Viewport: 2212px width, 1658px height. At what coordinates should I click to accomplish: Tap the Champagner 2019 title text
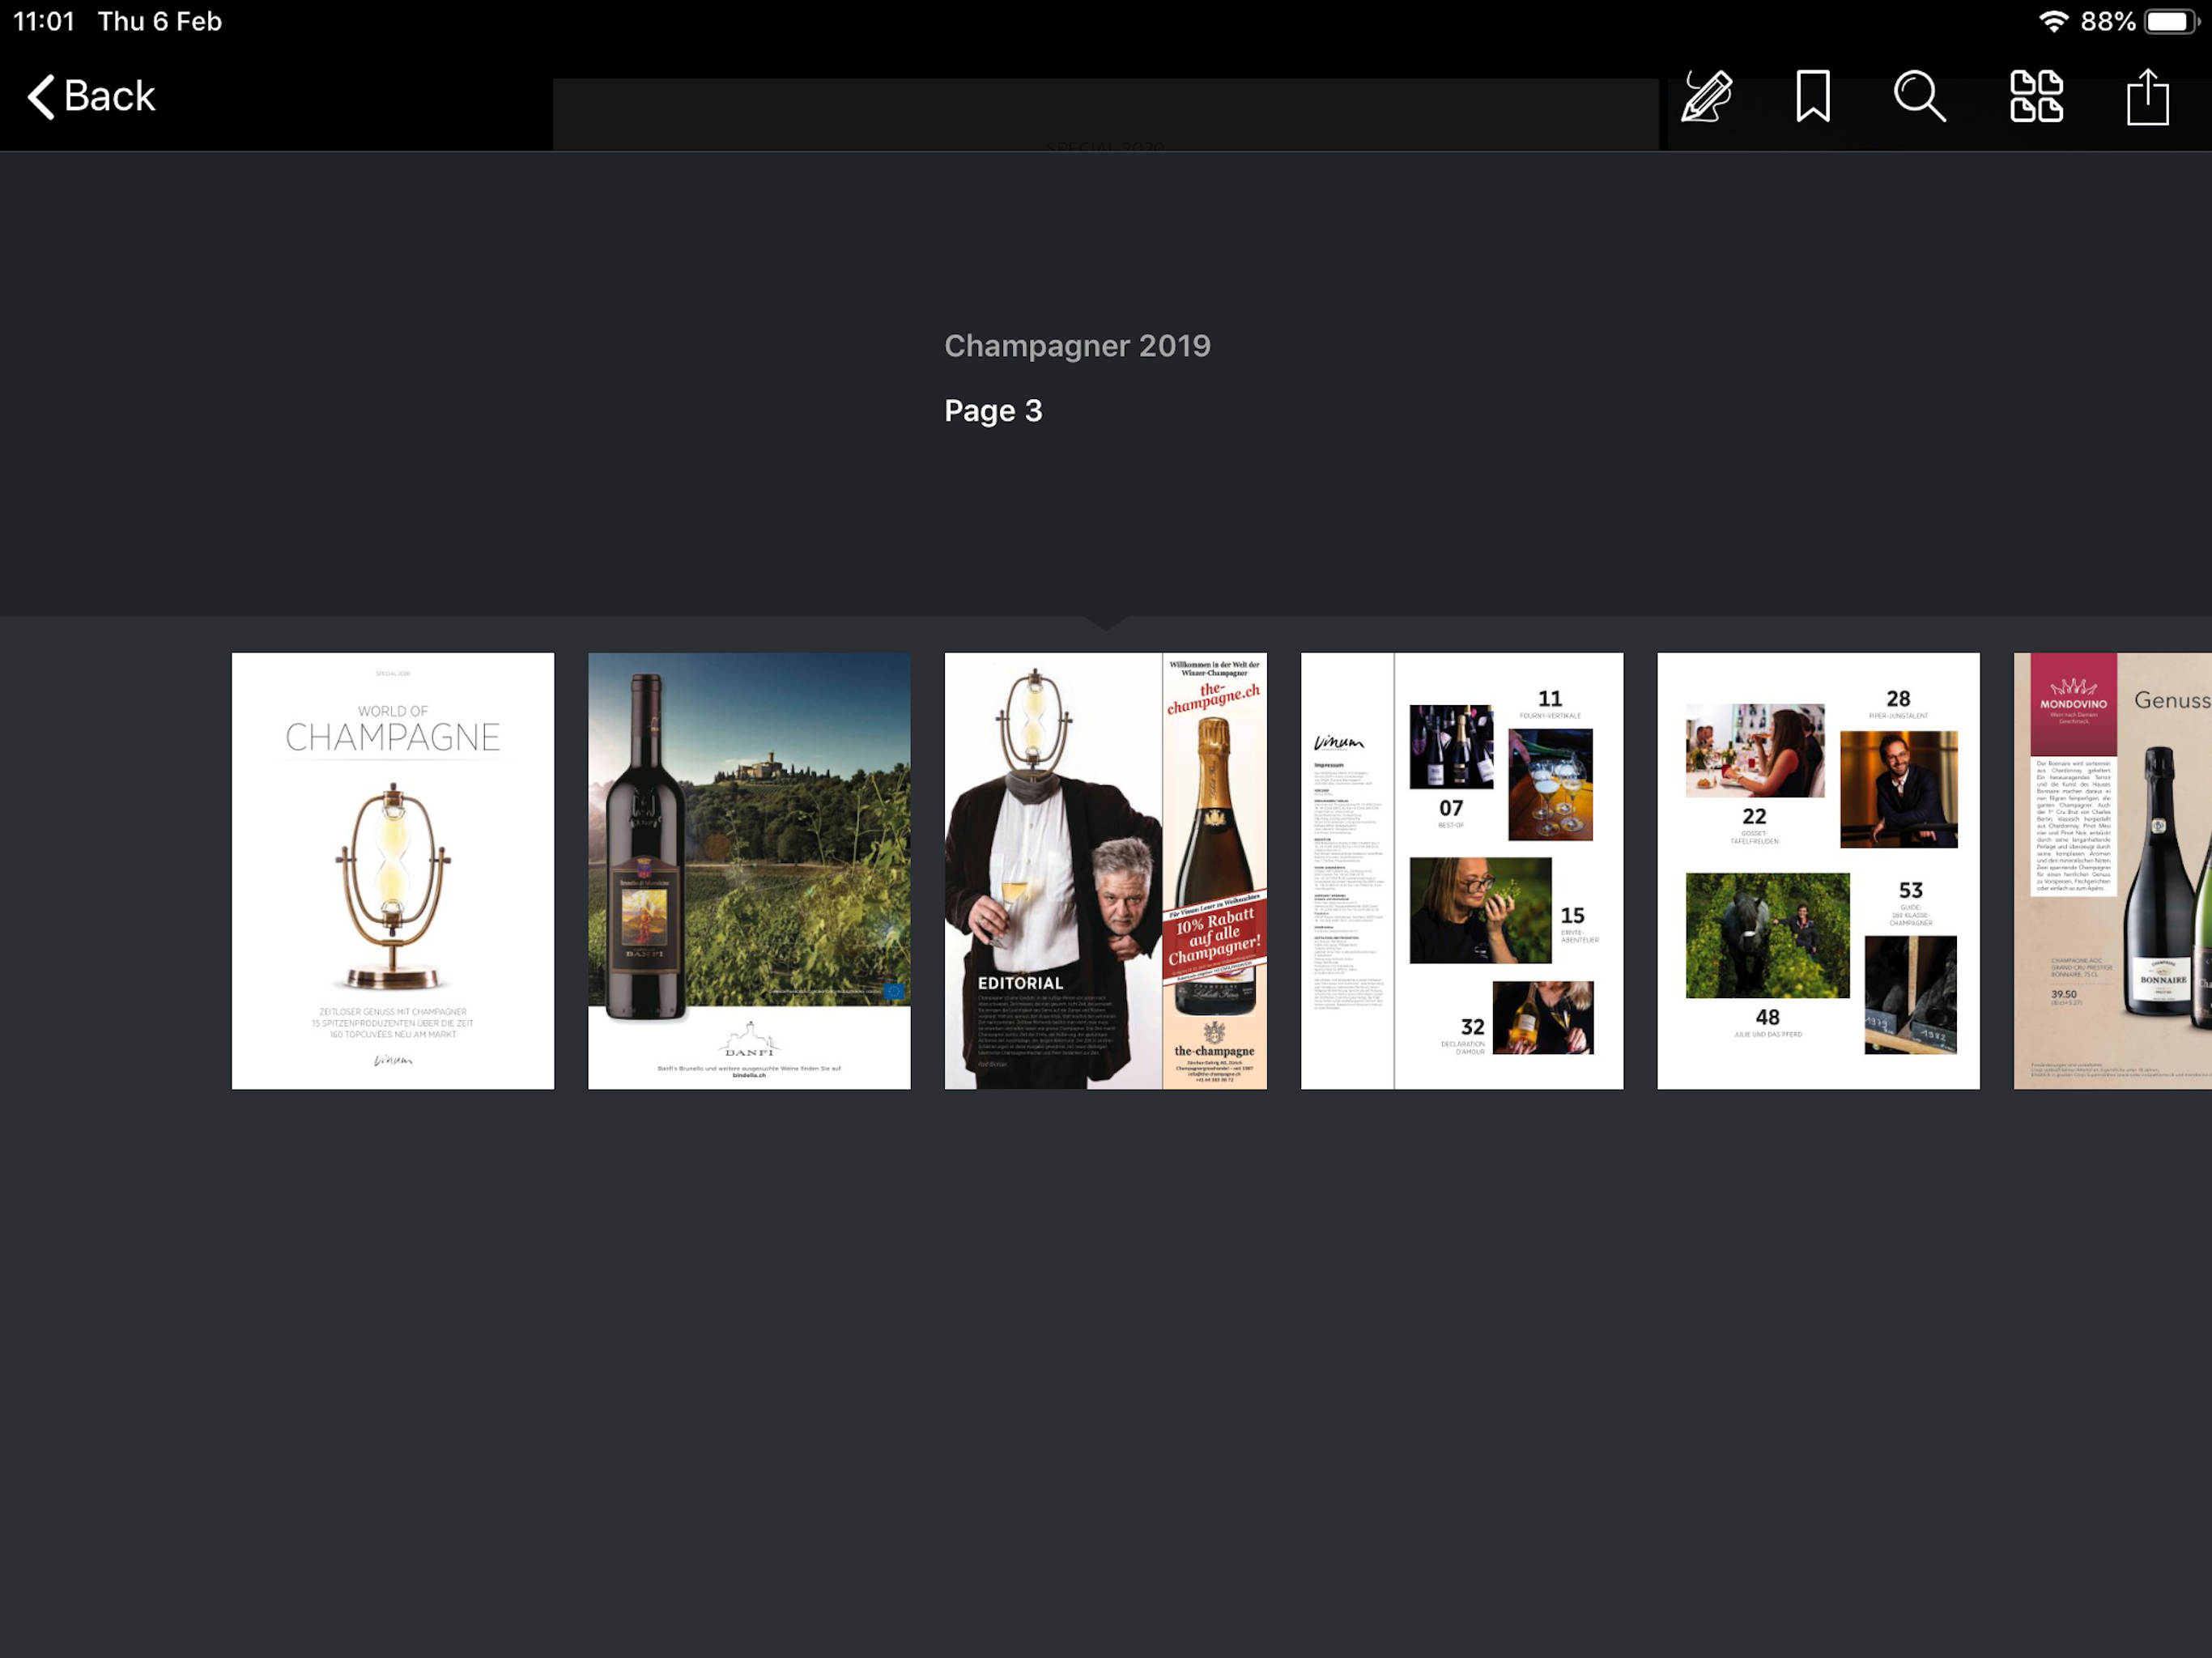[x=1077, y=346]
